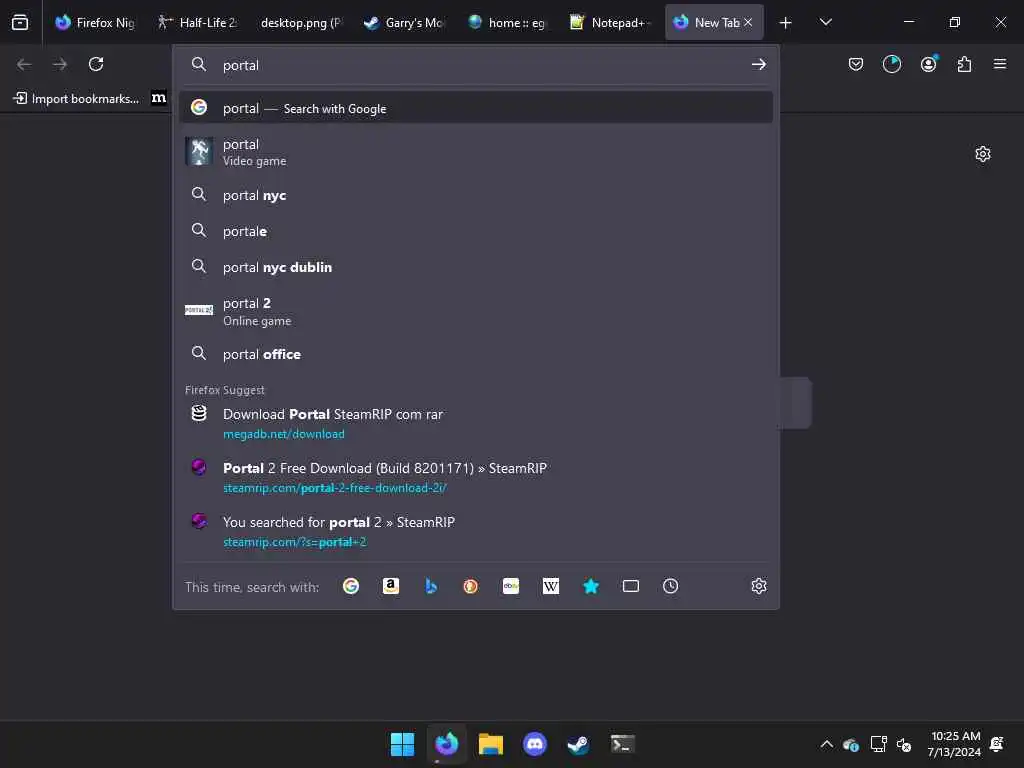This screenshot has height=768, width=1024.
Task: Open Discord from taskbar
Action: (x=535, y=744)
